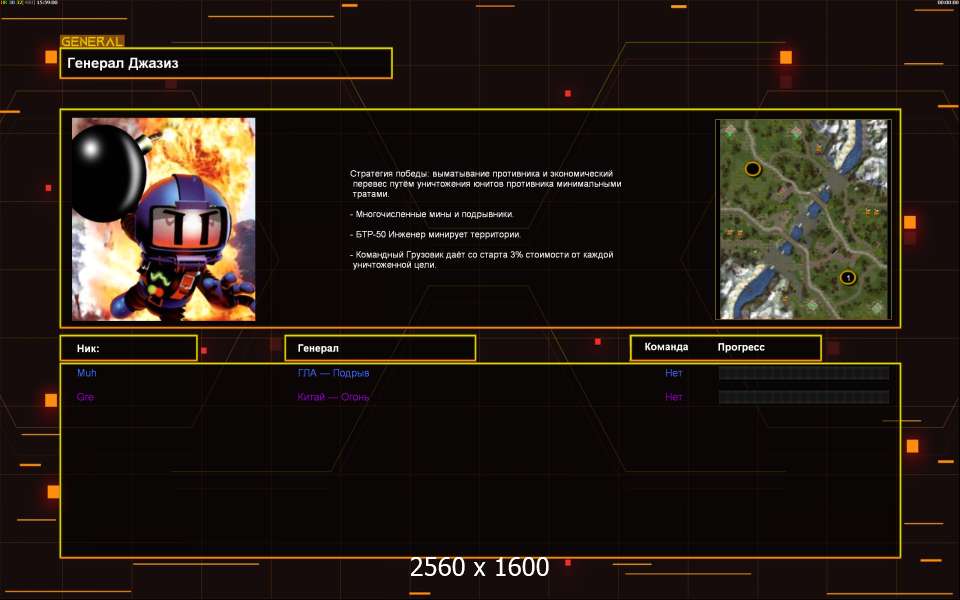Select start position marker 1 on map
This screenshot has width=960, height=600.
coord(847,277)
